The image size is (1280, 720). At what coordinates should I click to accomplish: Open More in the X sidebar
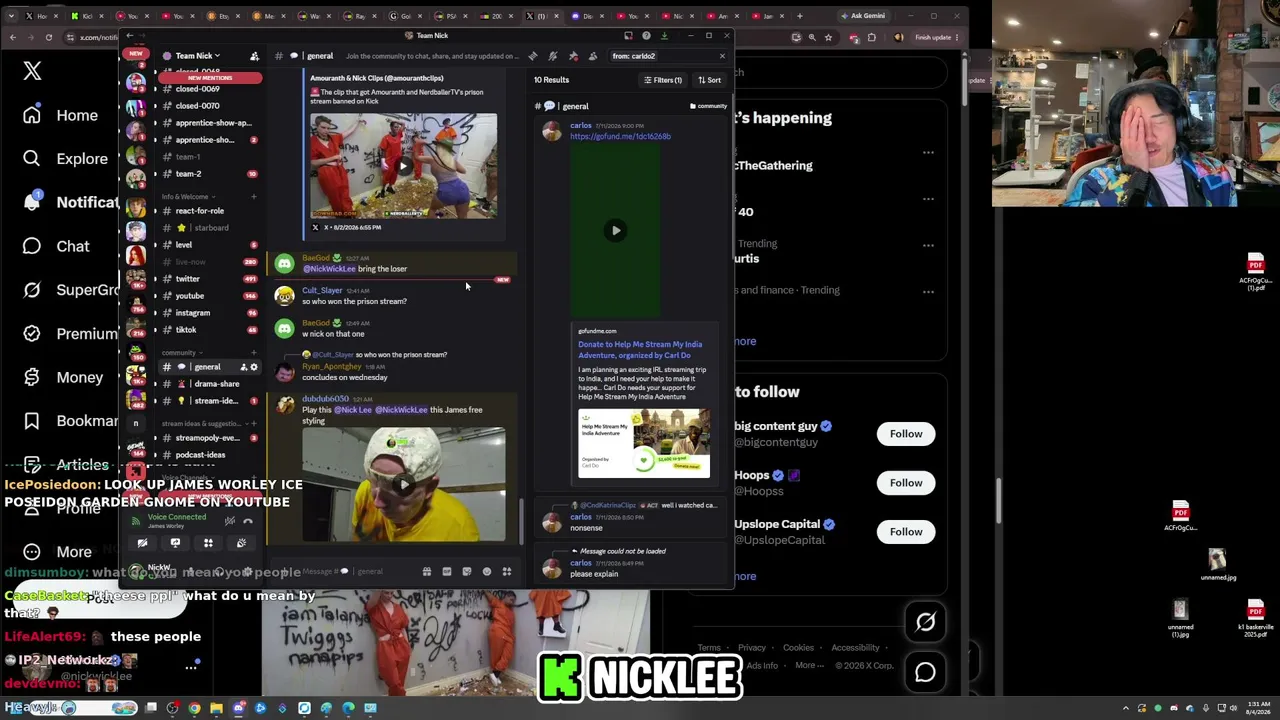pos(58,551)
